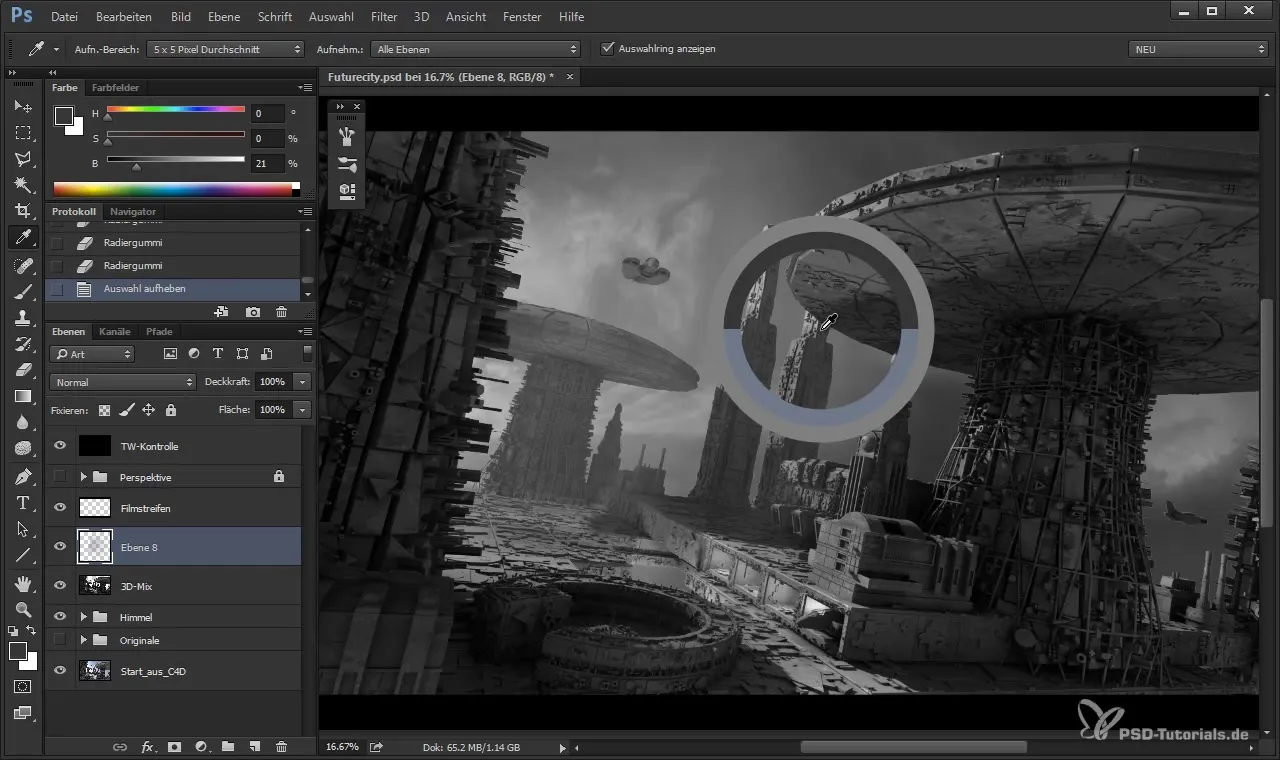This screenshot has height=760, width=1280.
Task: Select the Rectangular Marquee tool
Action: 23,132
